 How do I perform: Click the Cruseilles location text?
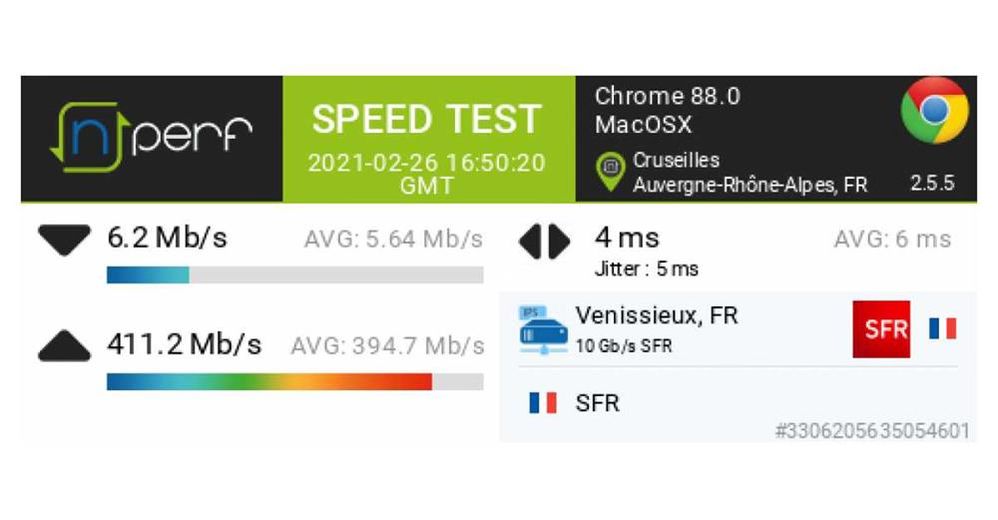click(676, 160)
